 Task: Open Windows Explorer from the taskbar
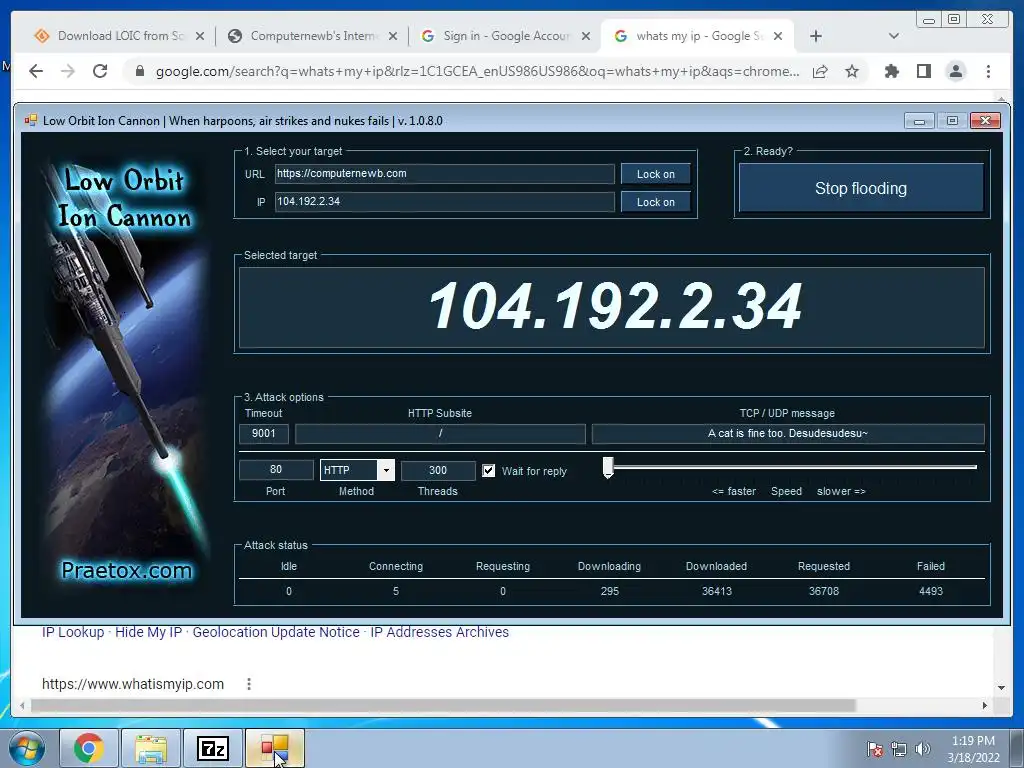click(151, 748)
